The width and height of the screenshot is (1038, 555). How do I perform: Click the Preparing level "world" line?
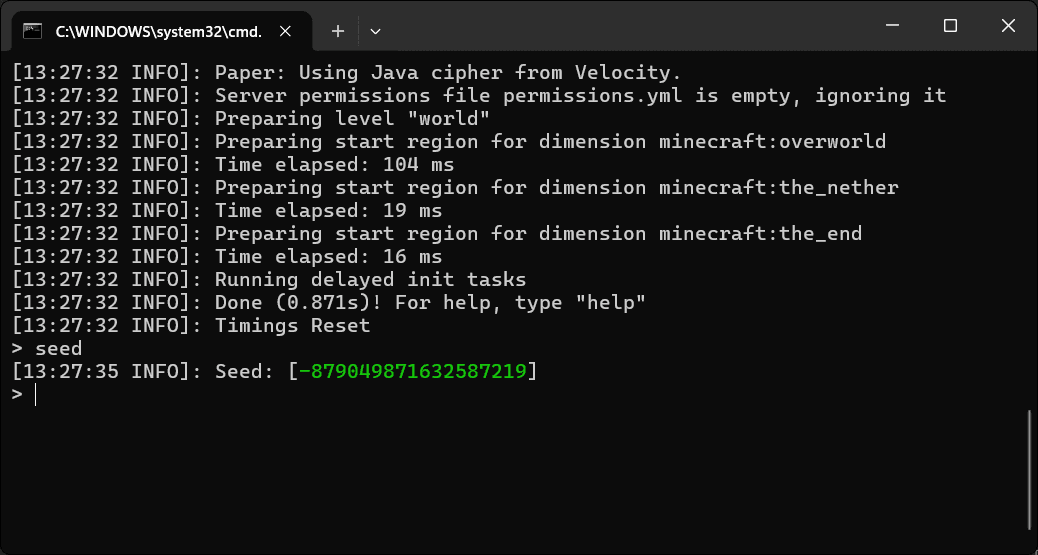coord(251,119)
